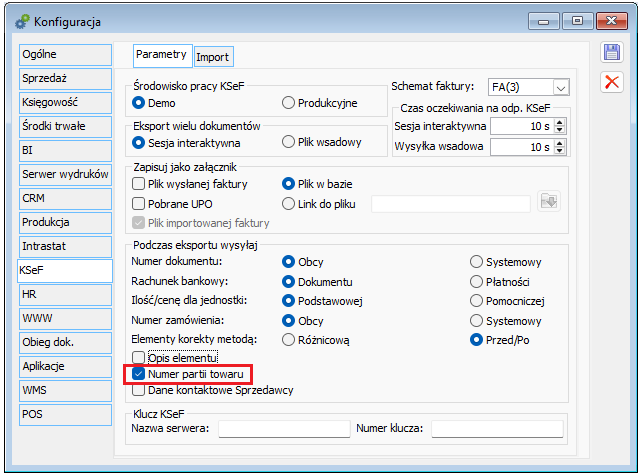Minimize the Konfiguracja window

point(543,21)
